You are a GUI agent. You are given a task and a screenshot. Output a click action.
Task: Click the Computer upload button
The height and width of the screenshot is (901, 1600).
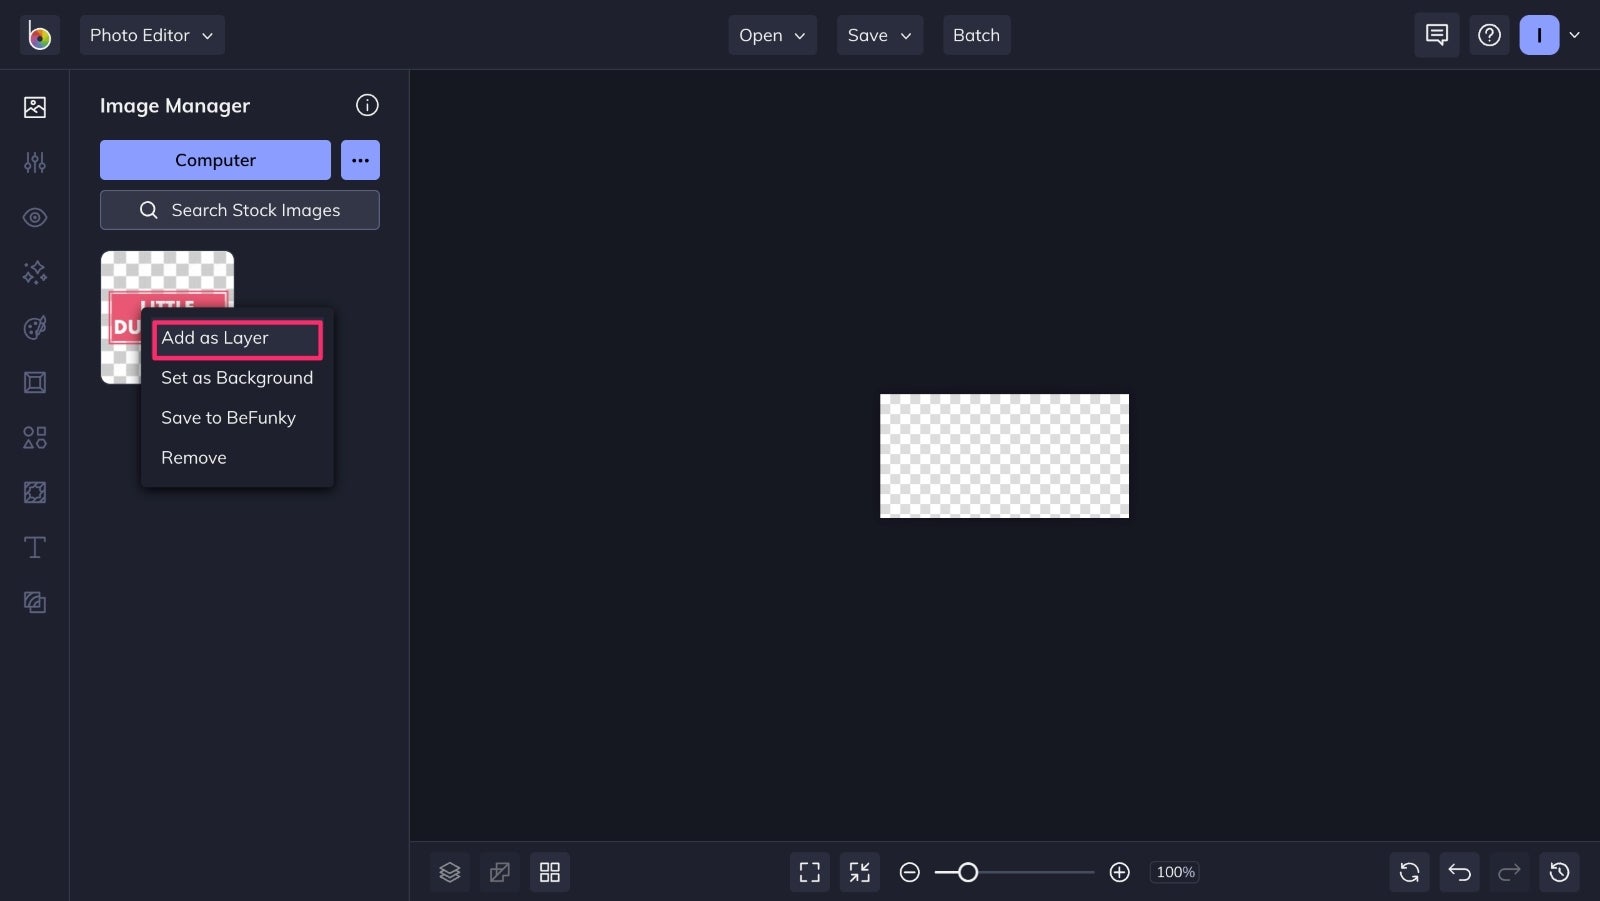pyautogui.click(x=215, y=160)
